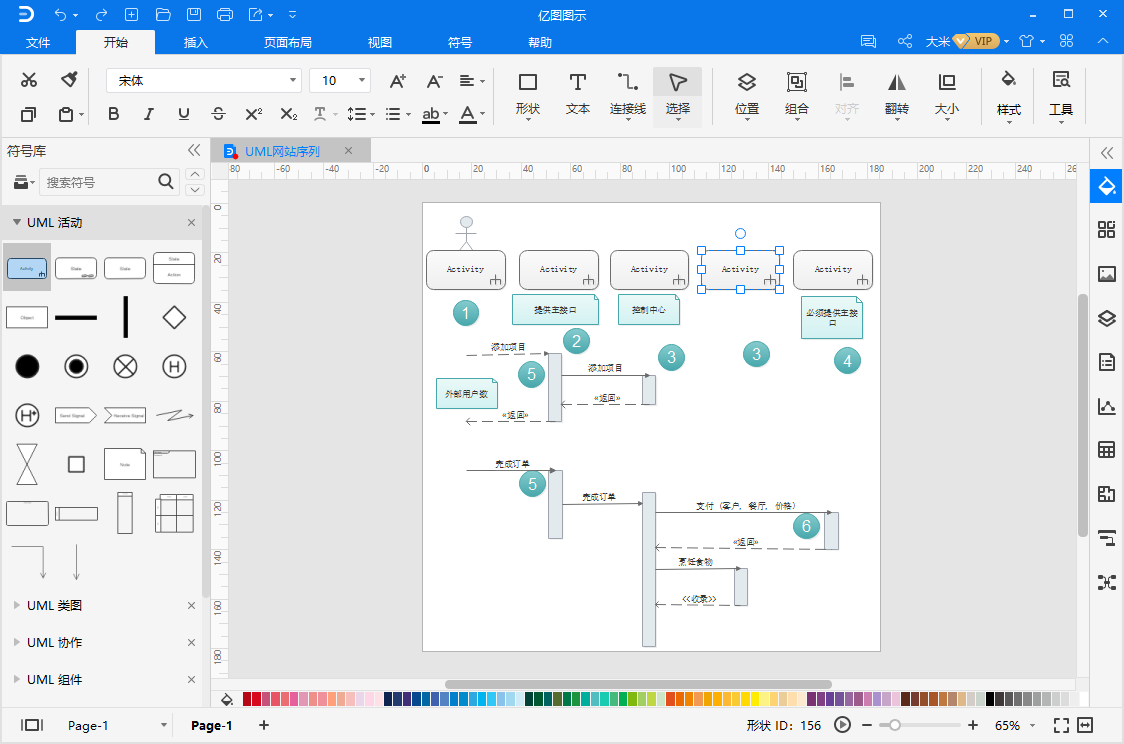Select the 选择 pointer tool

point(677,95)
